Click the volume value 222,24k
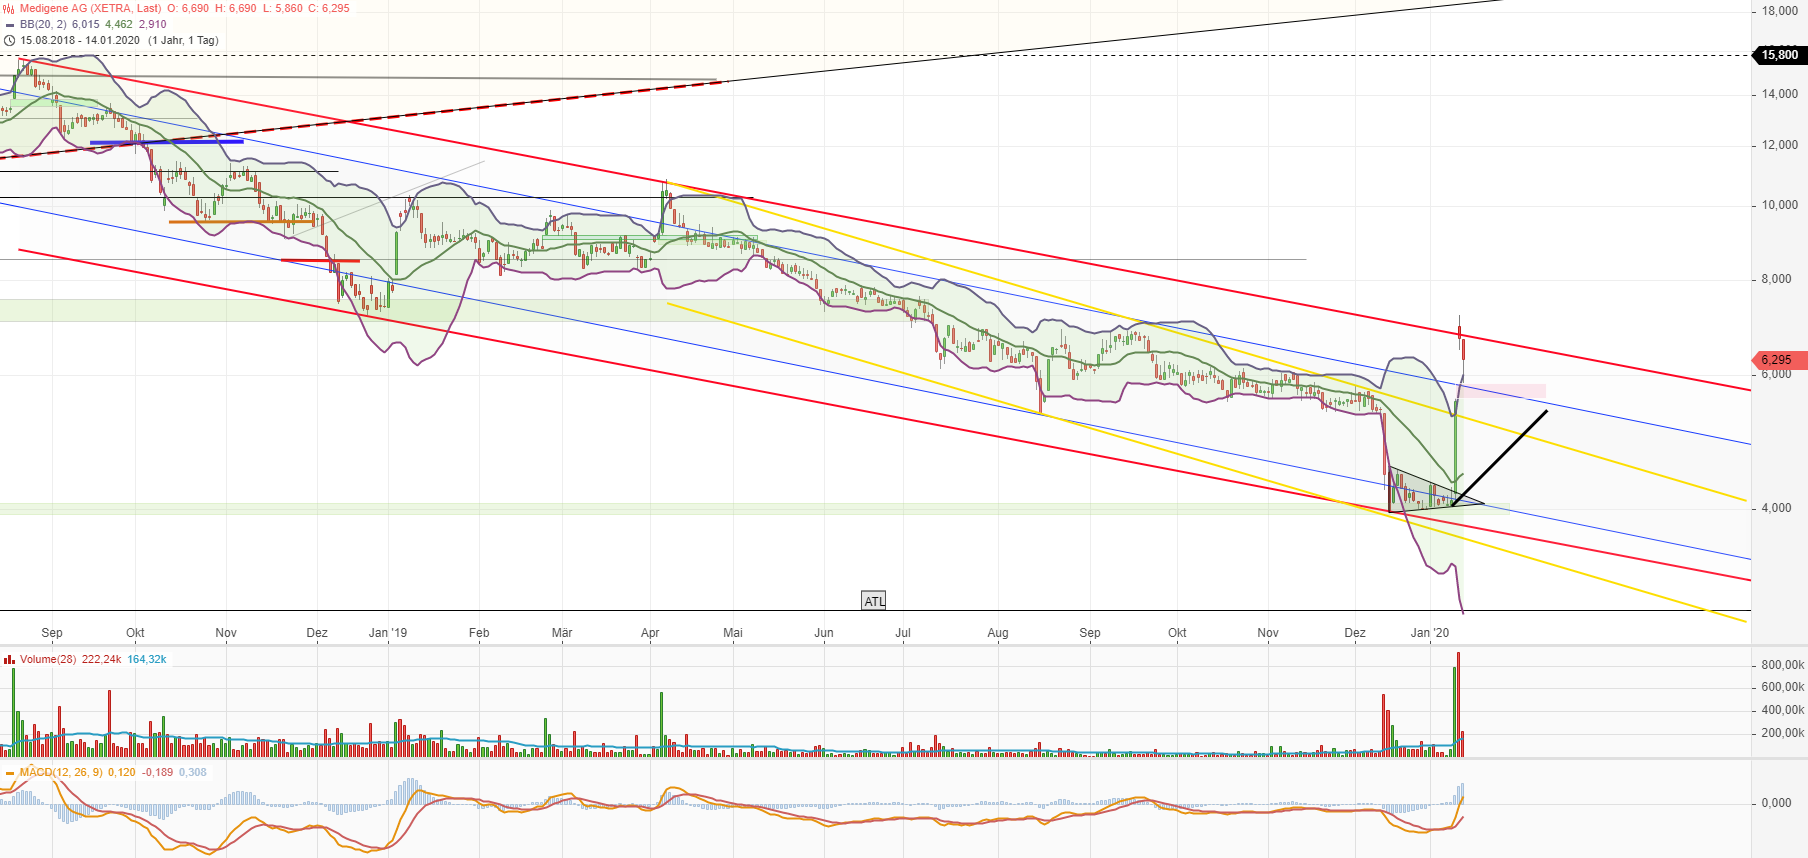1808x858 pixels. (102, 659)
